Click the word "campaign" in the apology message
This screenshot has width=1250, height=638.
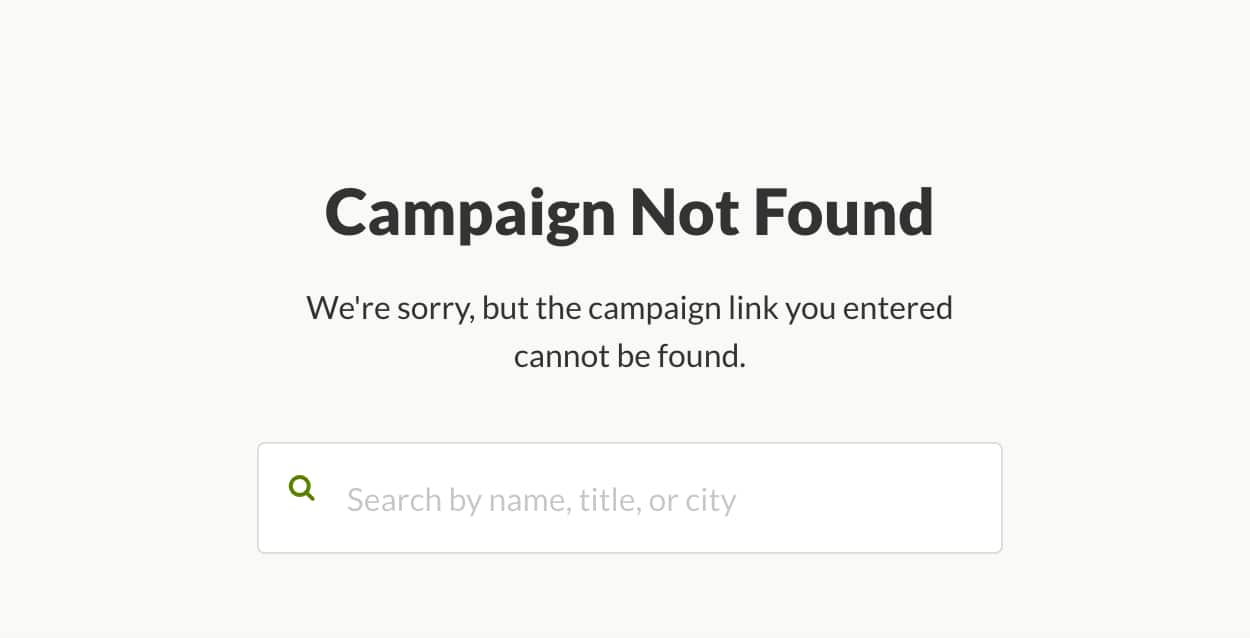654,308
